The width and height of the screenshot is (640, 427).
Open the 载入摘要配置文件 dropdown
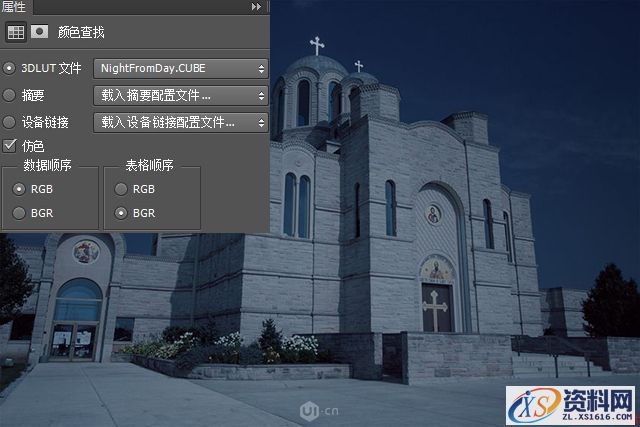point(181,96)
